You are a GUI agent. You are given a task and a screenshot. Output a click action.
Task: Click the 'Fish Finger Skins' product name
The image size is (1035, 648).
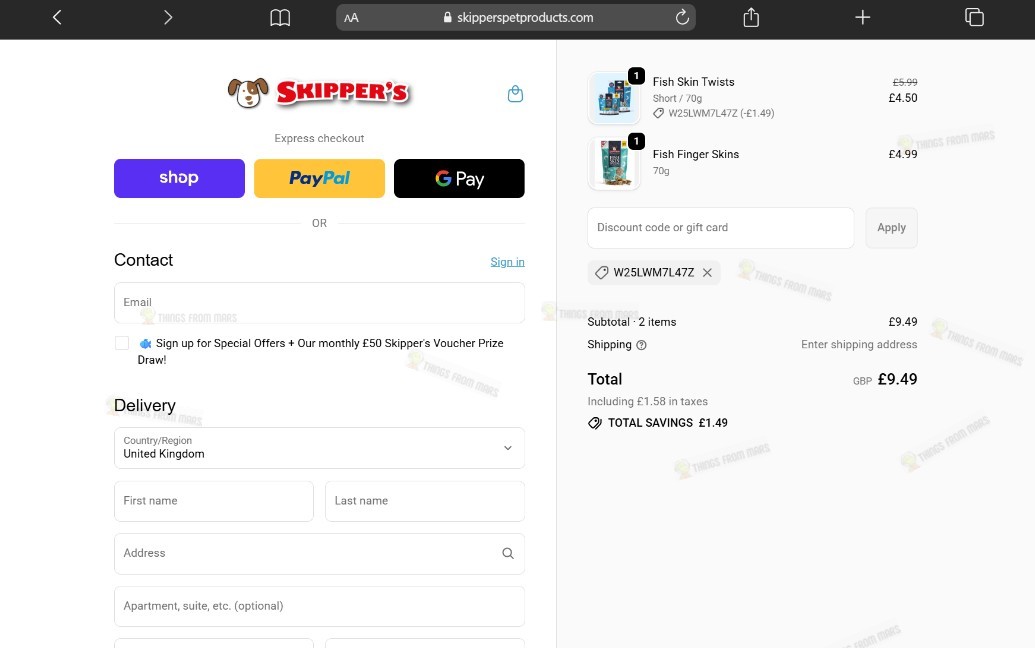(x=696, y=154)
